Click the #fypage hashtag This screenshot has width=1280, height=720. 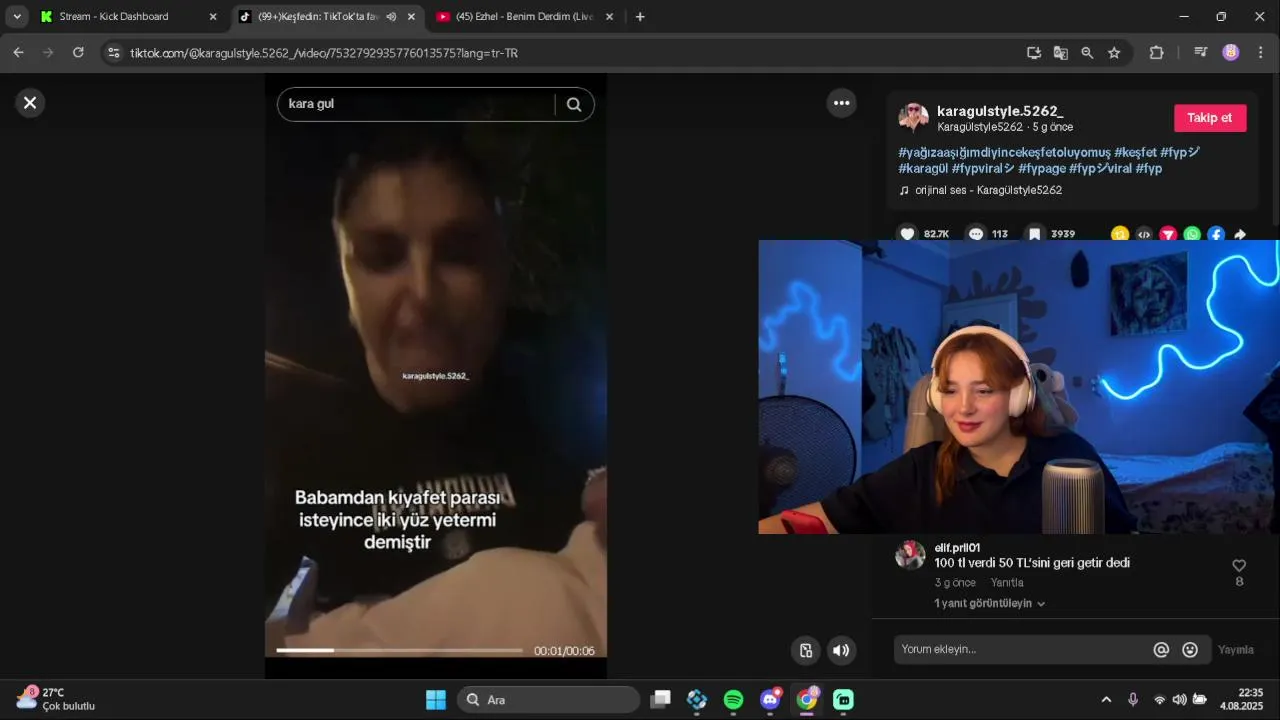(1042, 168)
